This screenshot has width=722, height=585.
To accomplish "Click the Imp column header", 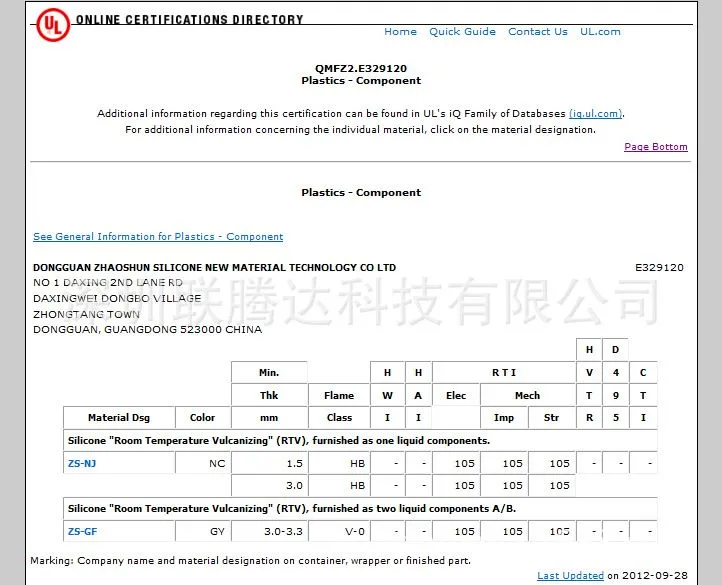I will pos(504,418).
